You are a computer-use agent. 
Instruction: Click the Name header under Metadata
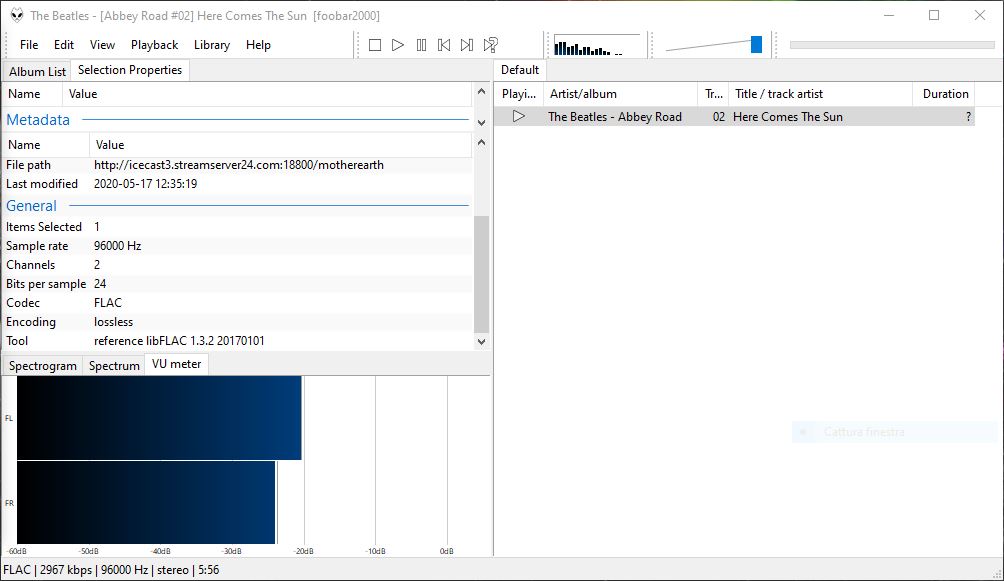(x=46, y=145)
